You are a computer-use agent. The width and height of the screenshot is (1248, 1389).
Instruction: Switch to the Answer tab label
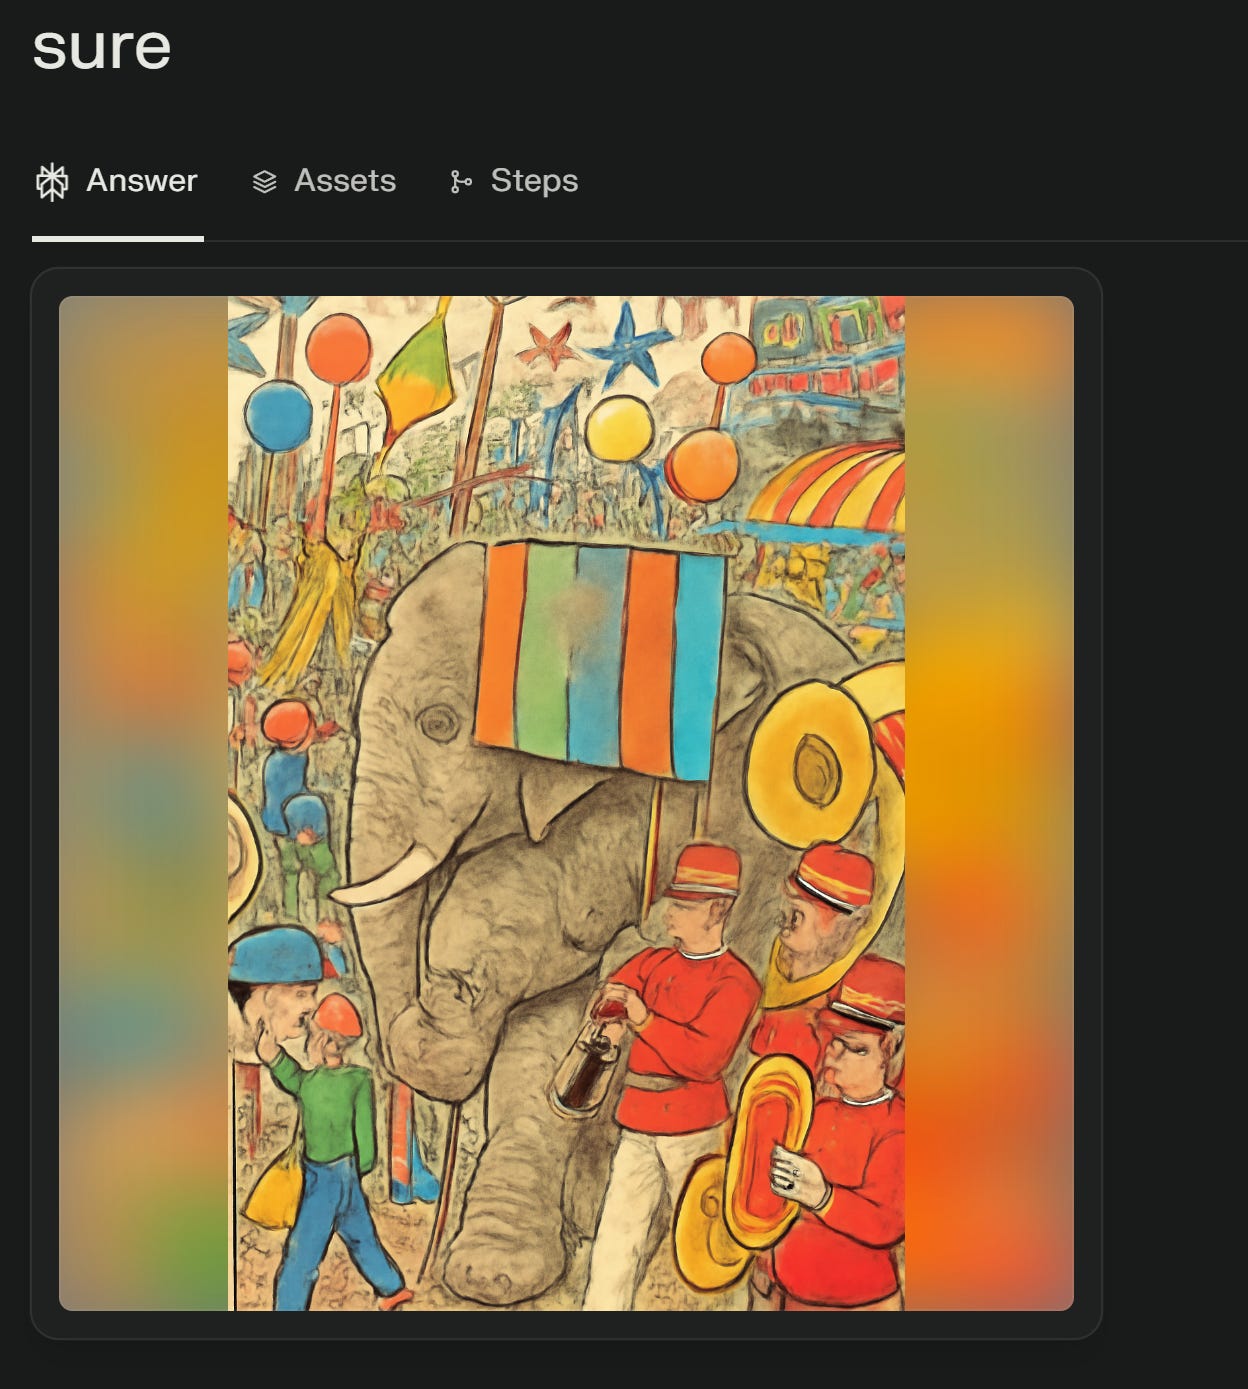142,180
